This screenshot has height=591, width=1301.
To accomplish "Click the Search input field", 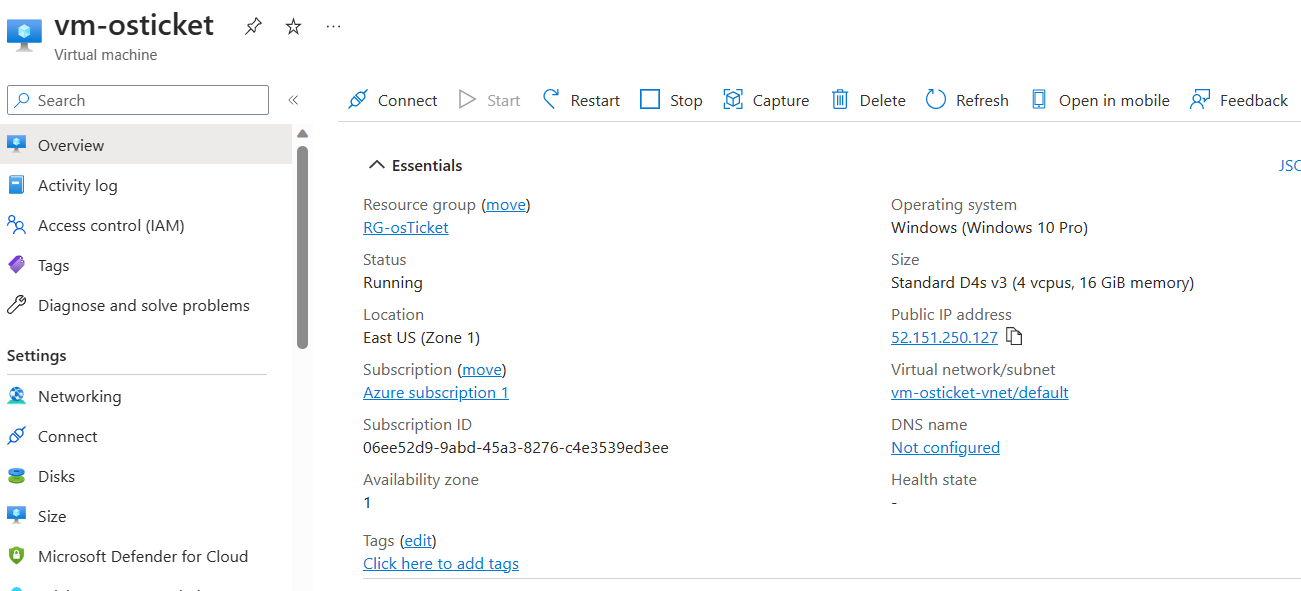I will (137, 100).
